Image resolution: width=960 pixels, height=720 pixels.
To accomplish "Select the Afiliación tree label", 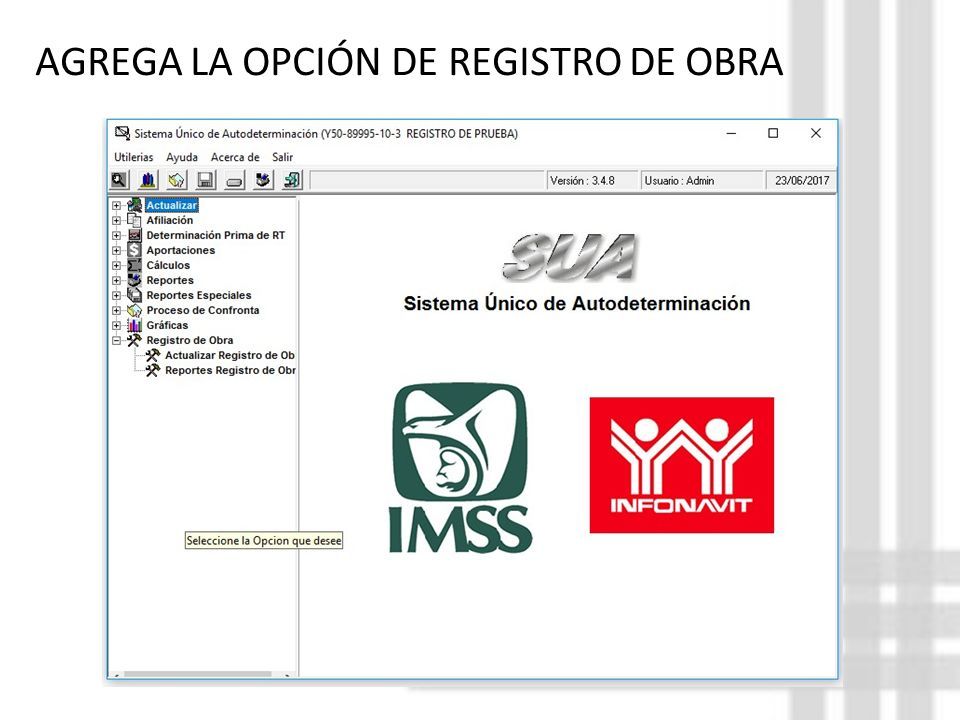I will coord(170,220).
